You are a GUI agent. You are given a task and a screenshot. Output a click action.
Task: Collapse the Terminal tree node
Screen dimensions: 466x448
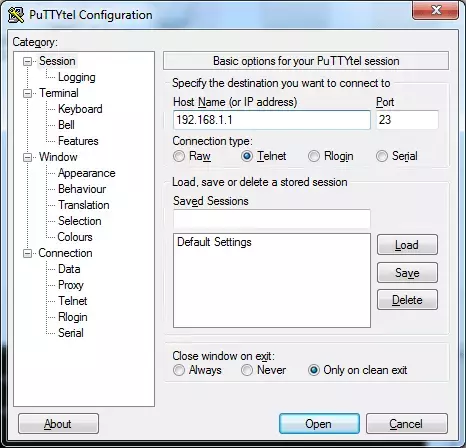(x=27, y=93)
